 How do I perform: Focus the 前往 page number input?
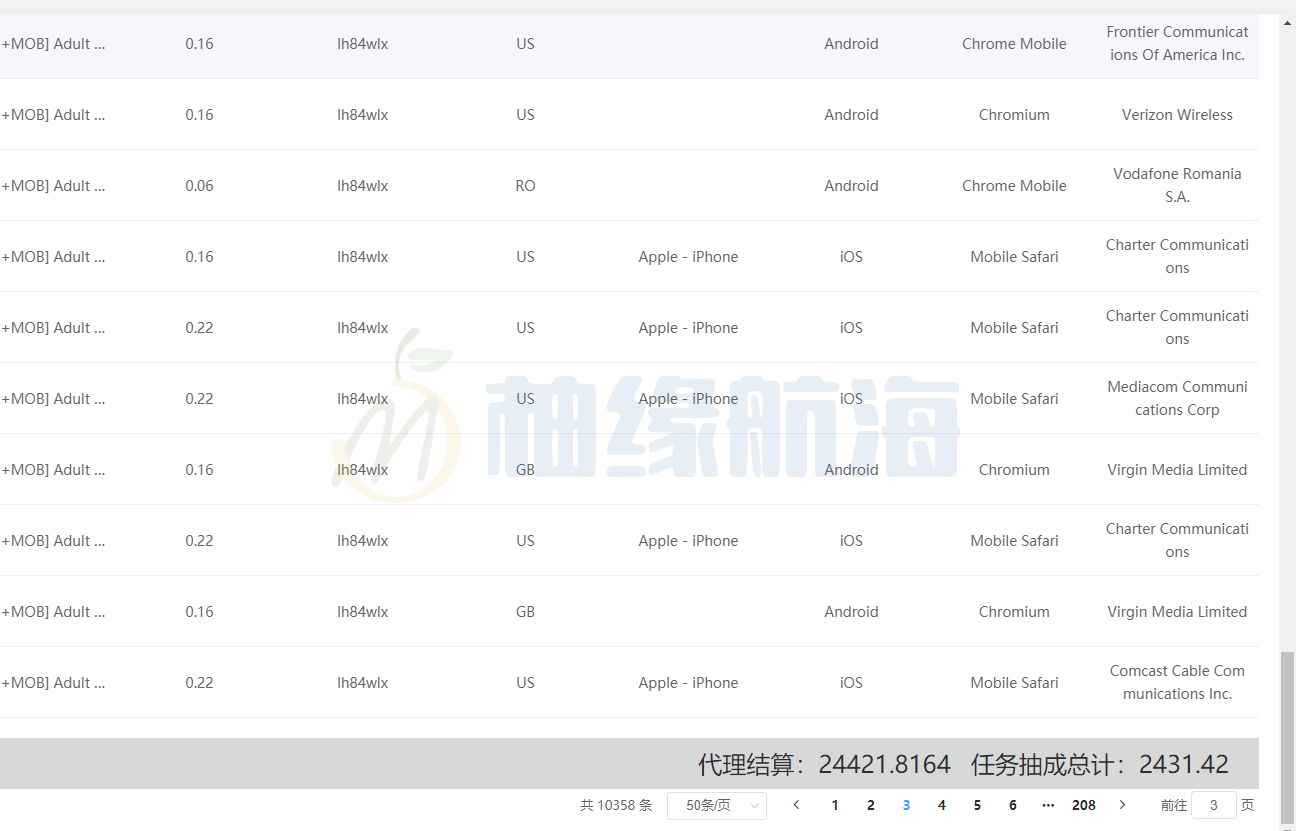pyautogui.click(x=1214, y=805)
